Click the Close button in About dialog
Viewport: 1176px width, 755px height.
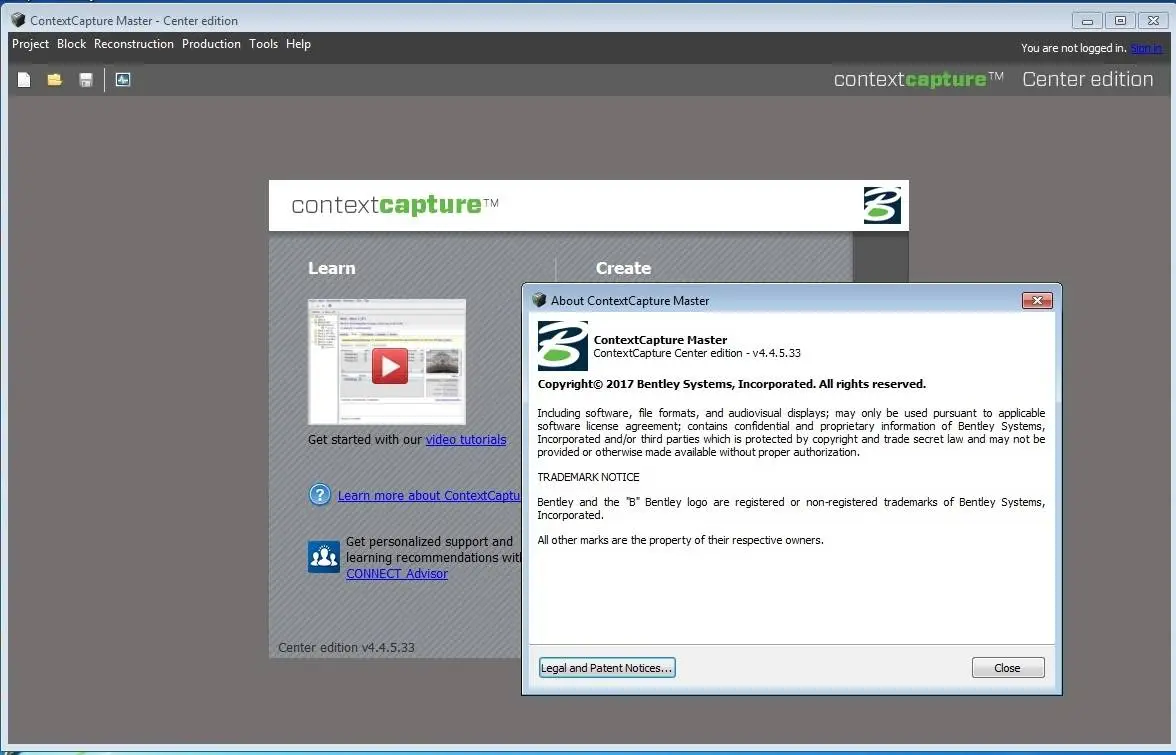pos(1008,668)
